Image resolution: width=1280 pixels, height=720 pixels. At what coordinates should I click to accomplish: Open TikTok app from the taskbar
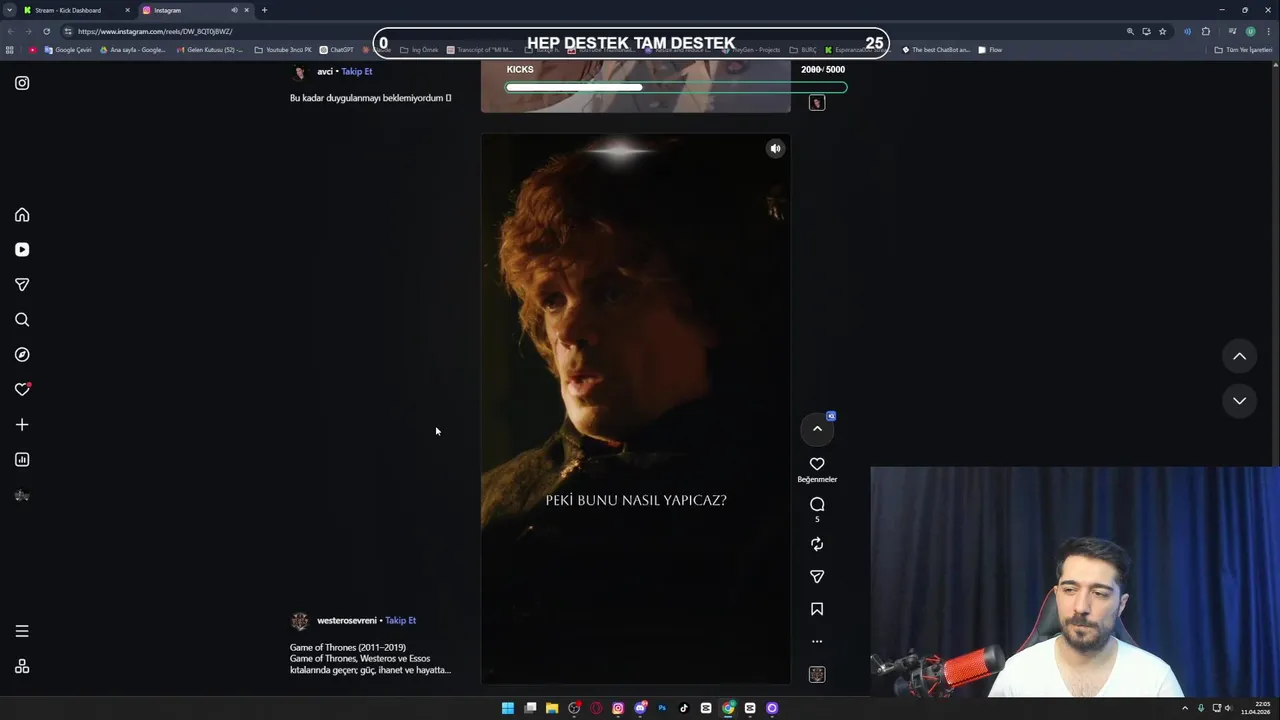pyautogui.click(x=684, y=708)
